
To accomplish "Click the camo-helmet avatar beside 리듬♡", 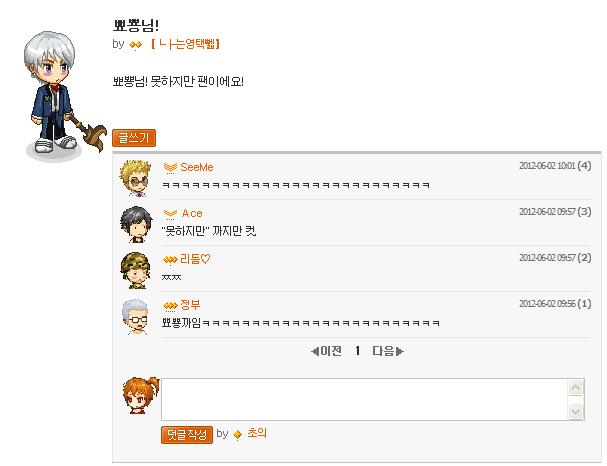I will (x=135, y=271).
